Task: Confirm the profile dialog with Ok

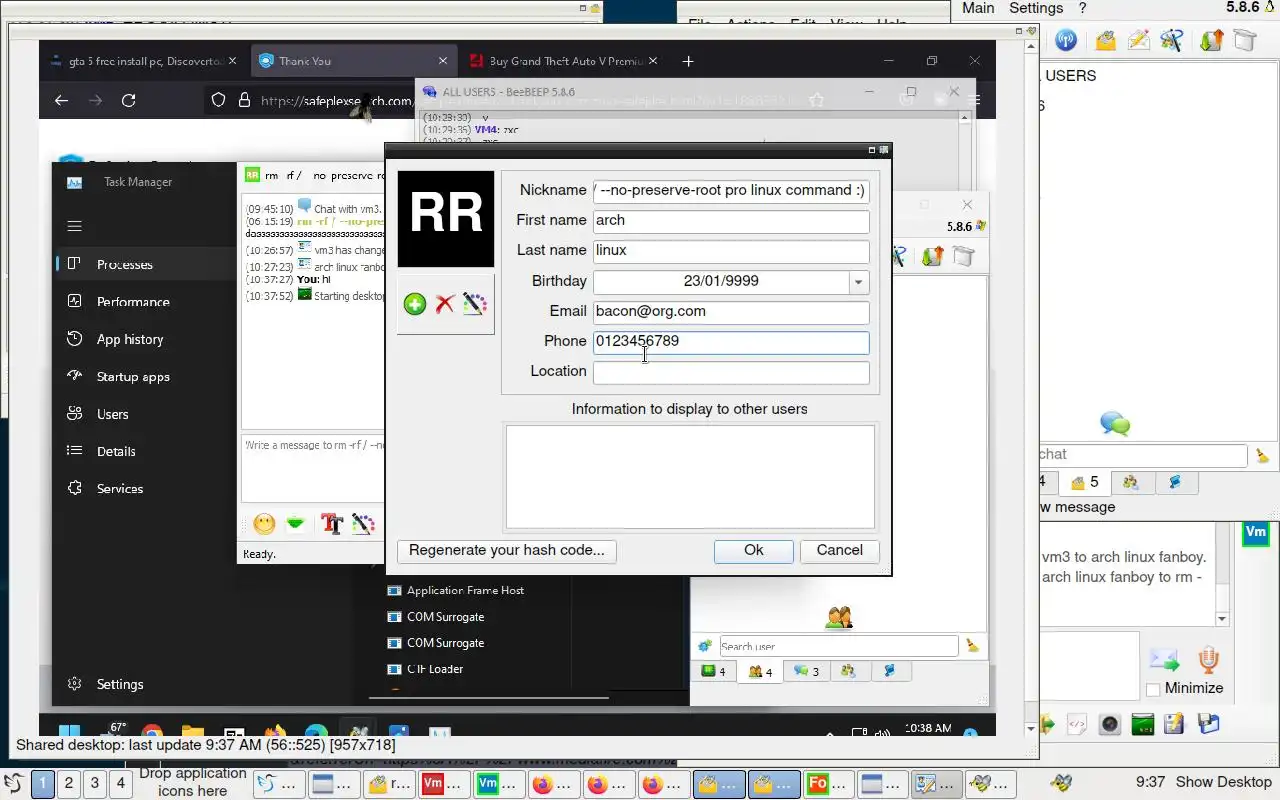Action: coord(754,551)
